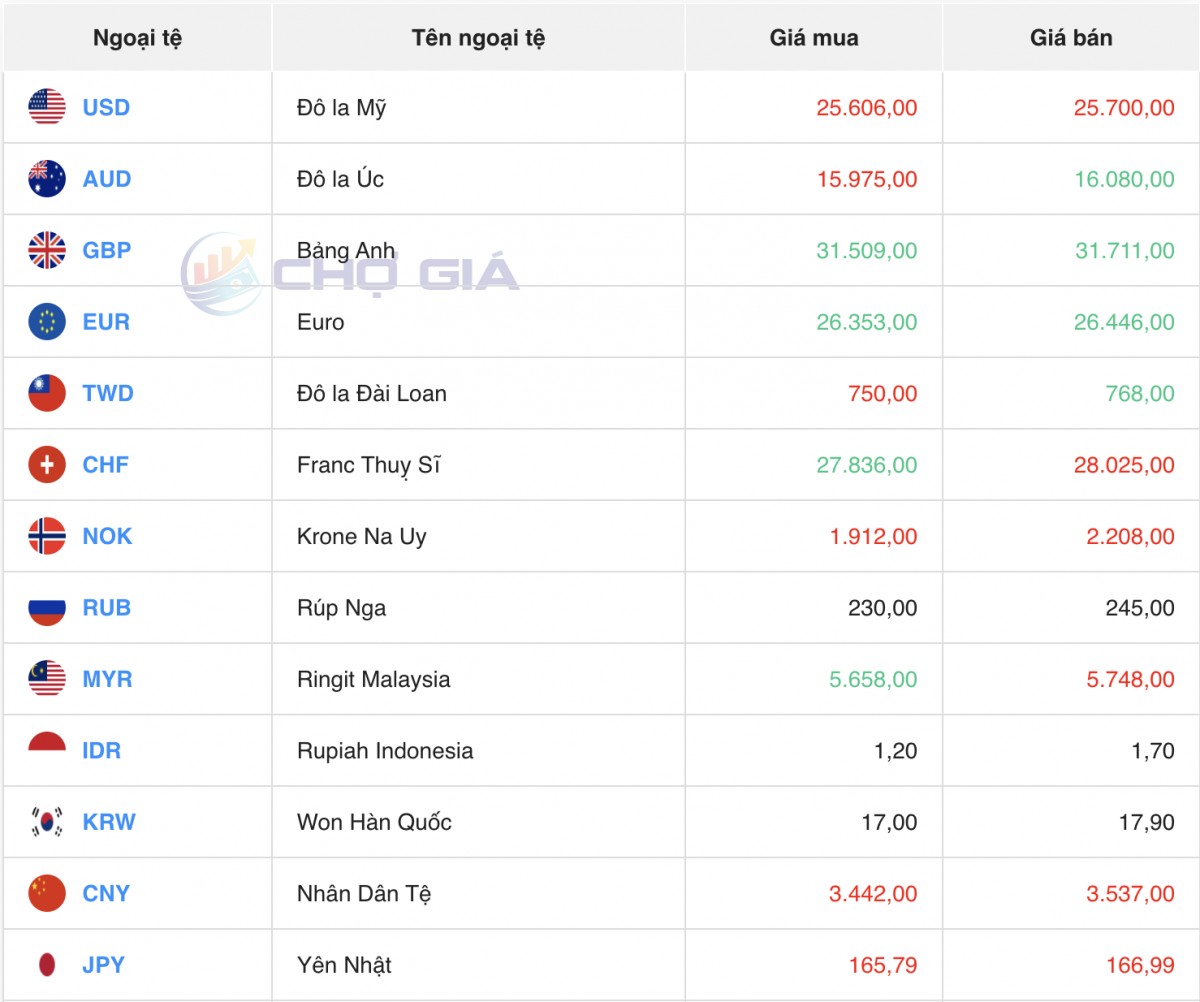Click the China flag icon

pyautogui.click(x=47, y=893)
